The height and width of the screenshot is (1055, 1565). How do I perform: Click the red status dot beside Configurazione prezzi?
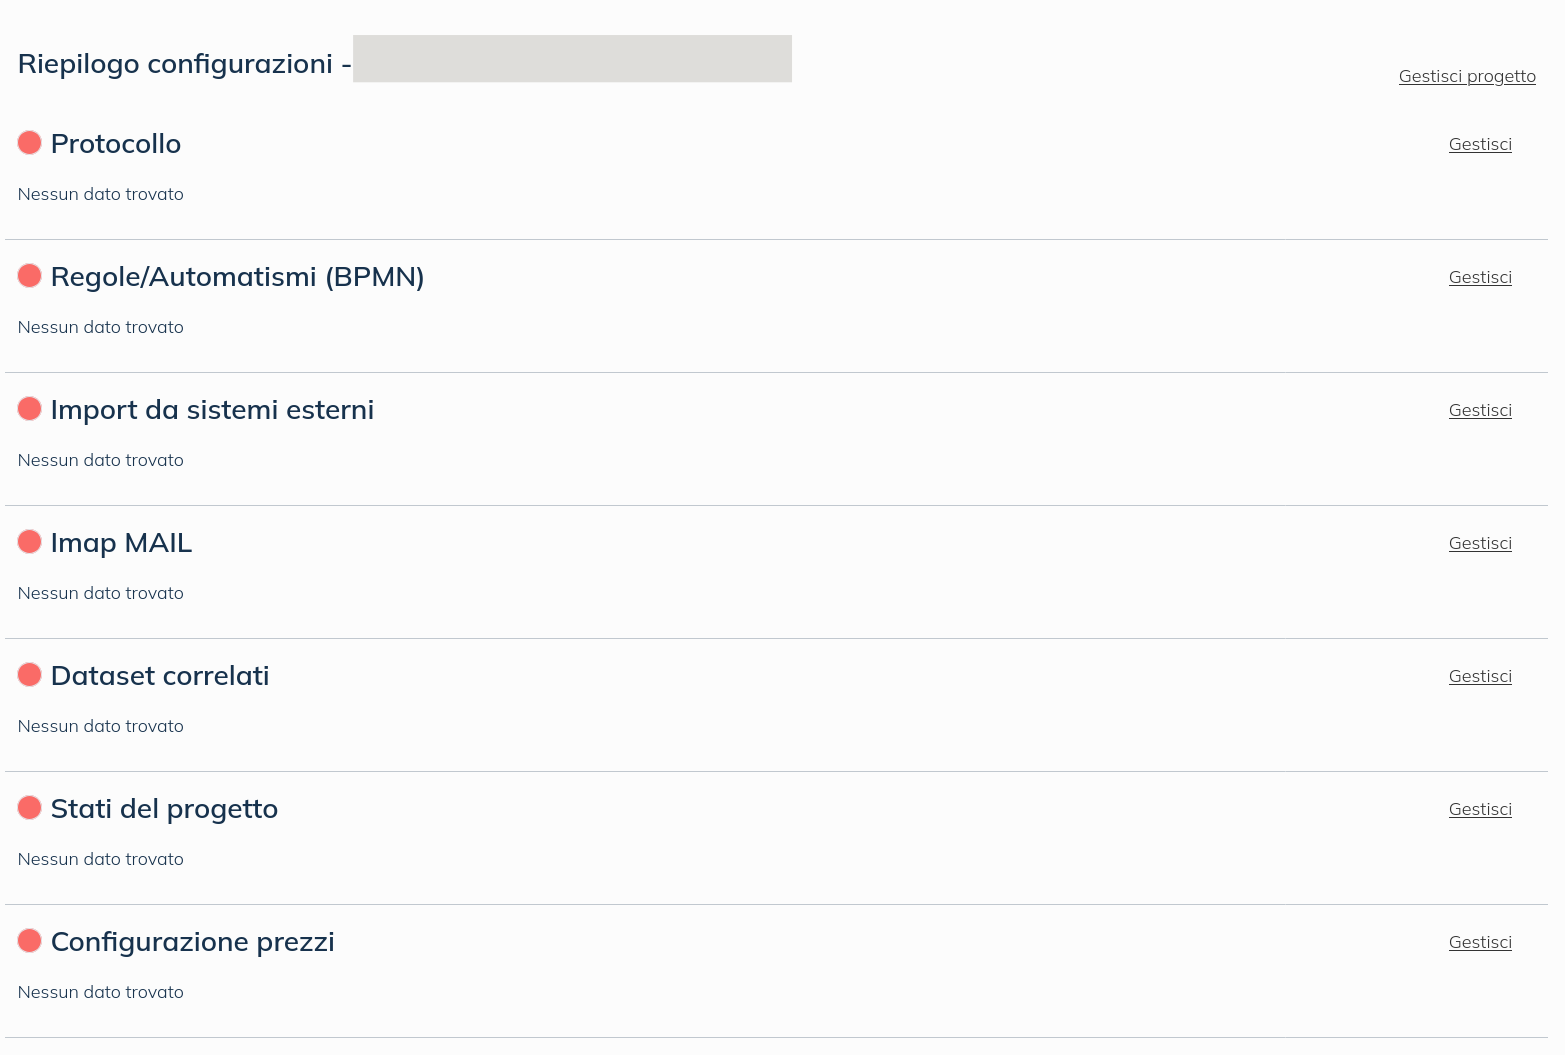click(x=30, y=941)
